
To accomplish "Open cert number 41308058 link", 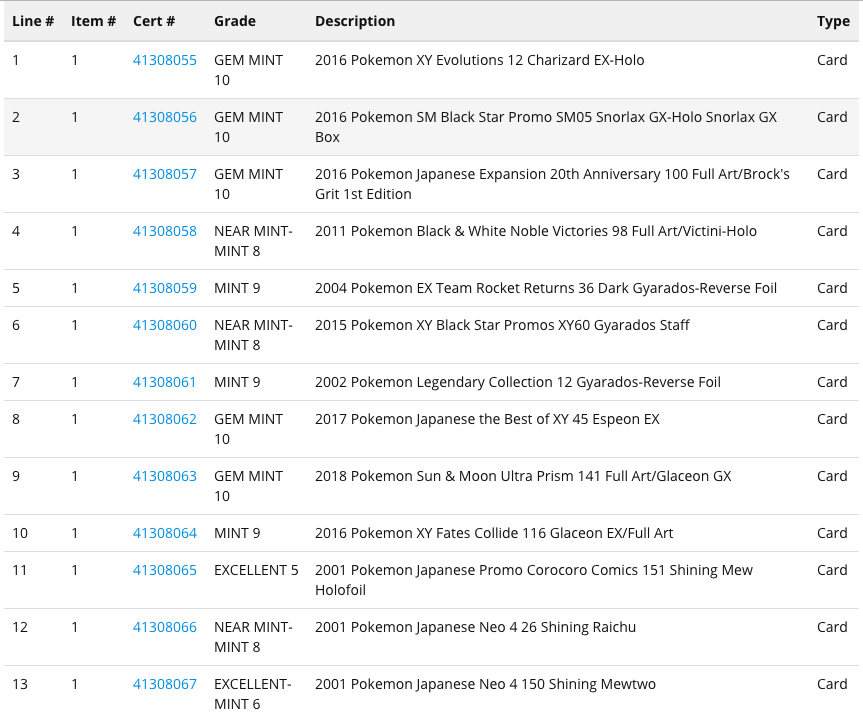I will 165,231.
